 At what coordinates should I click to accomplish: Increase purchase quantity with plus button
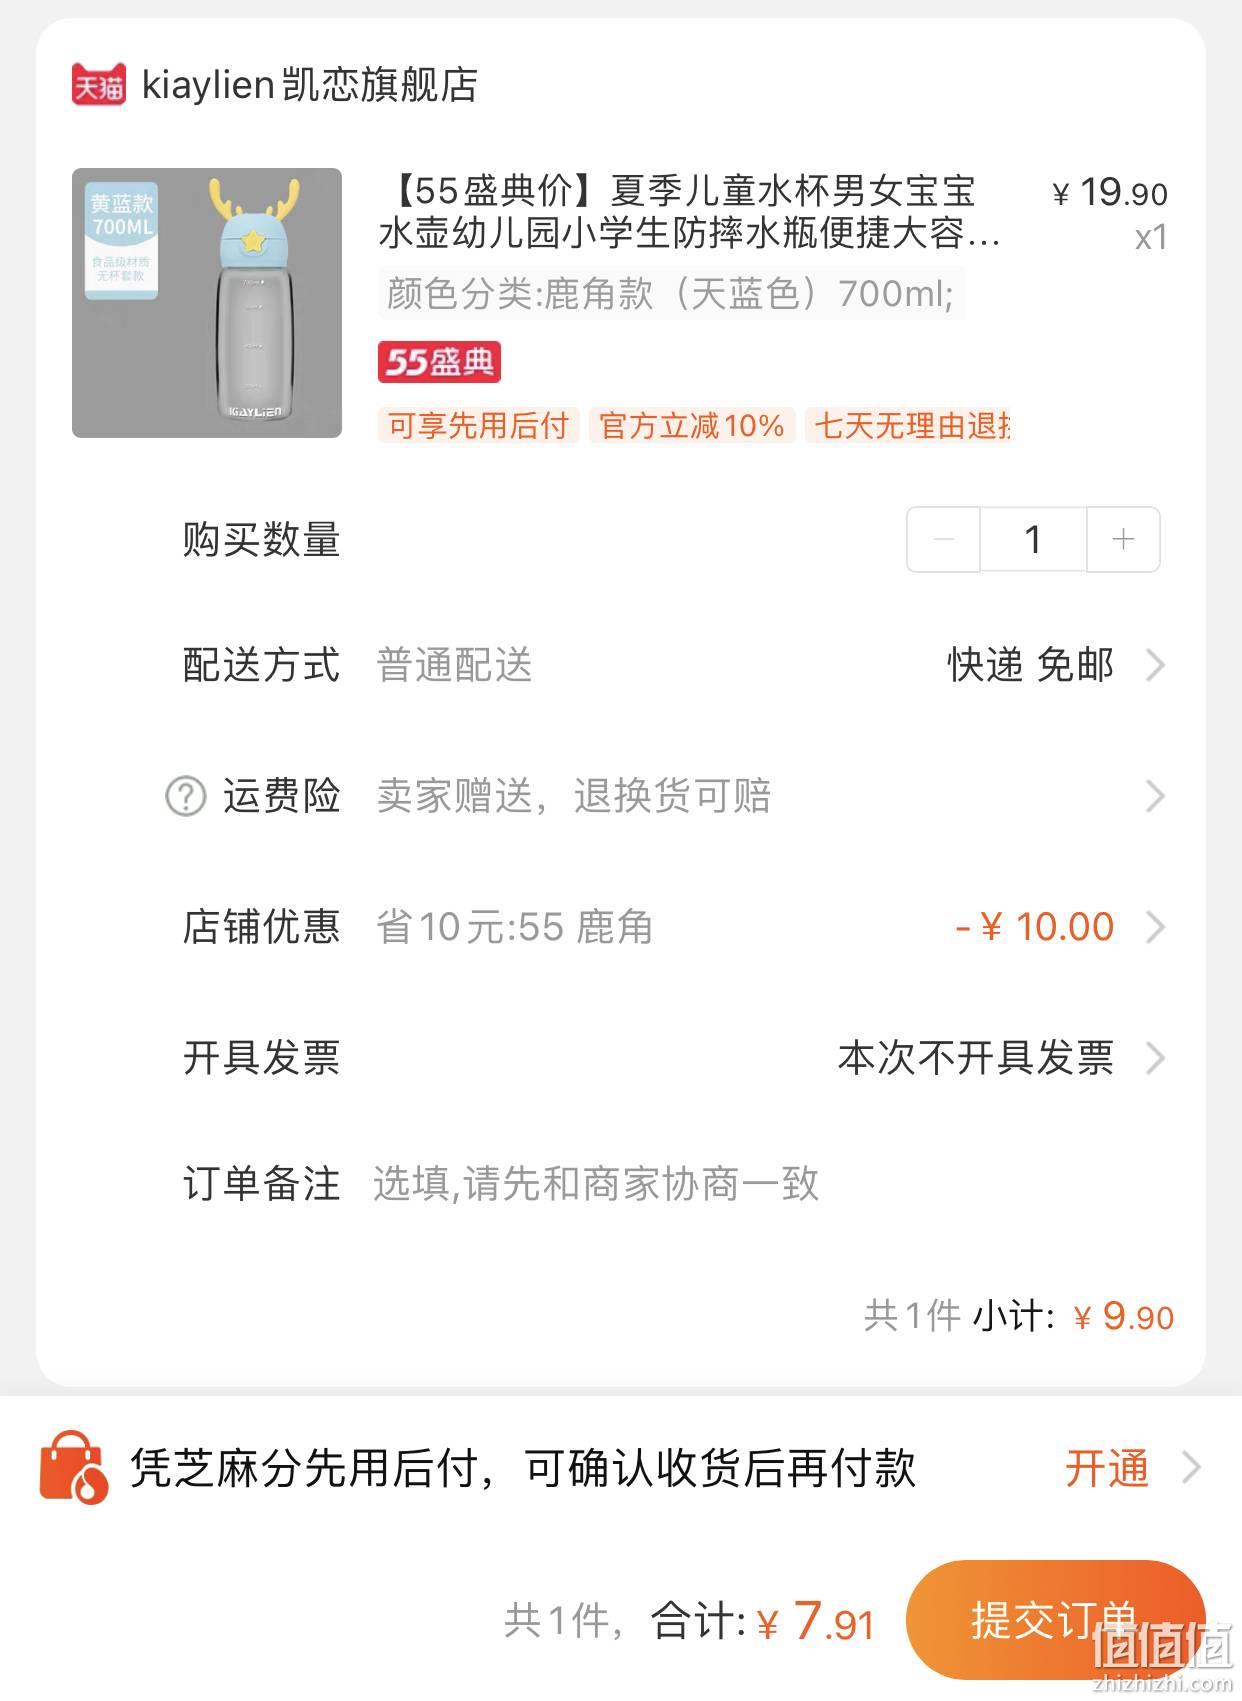coord(1123,540)
